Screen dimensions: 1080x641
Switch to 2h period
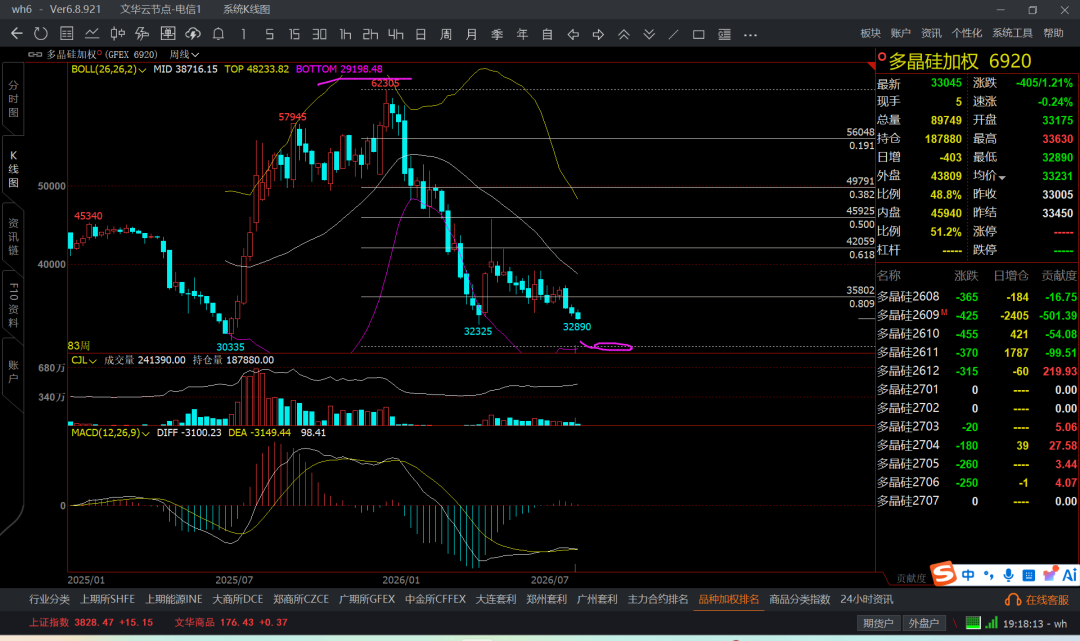point(370,34)
